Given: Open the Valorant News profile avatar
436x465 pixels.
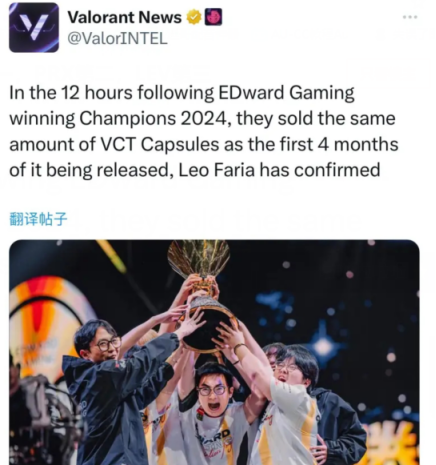Looking at the screenshot, I should [34, 27].
